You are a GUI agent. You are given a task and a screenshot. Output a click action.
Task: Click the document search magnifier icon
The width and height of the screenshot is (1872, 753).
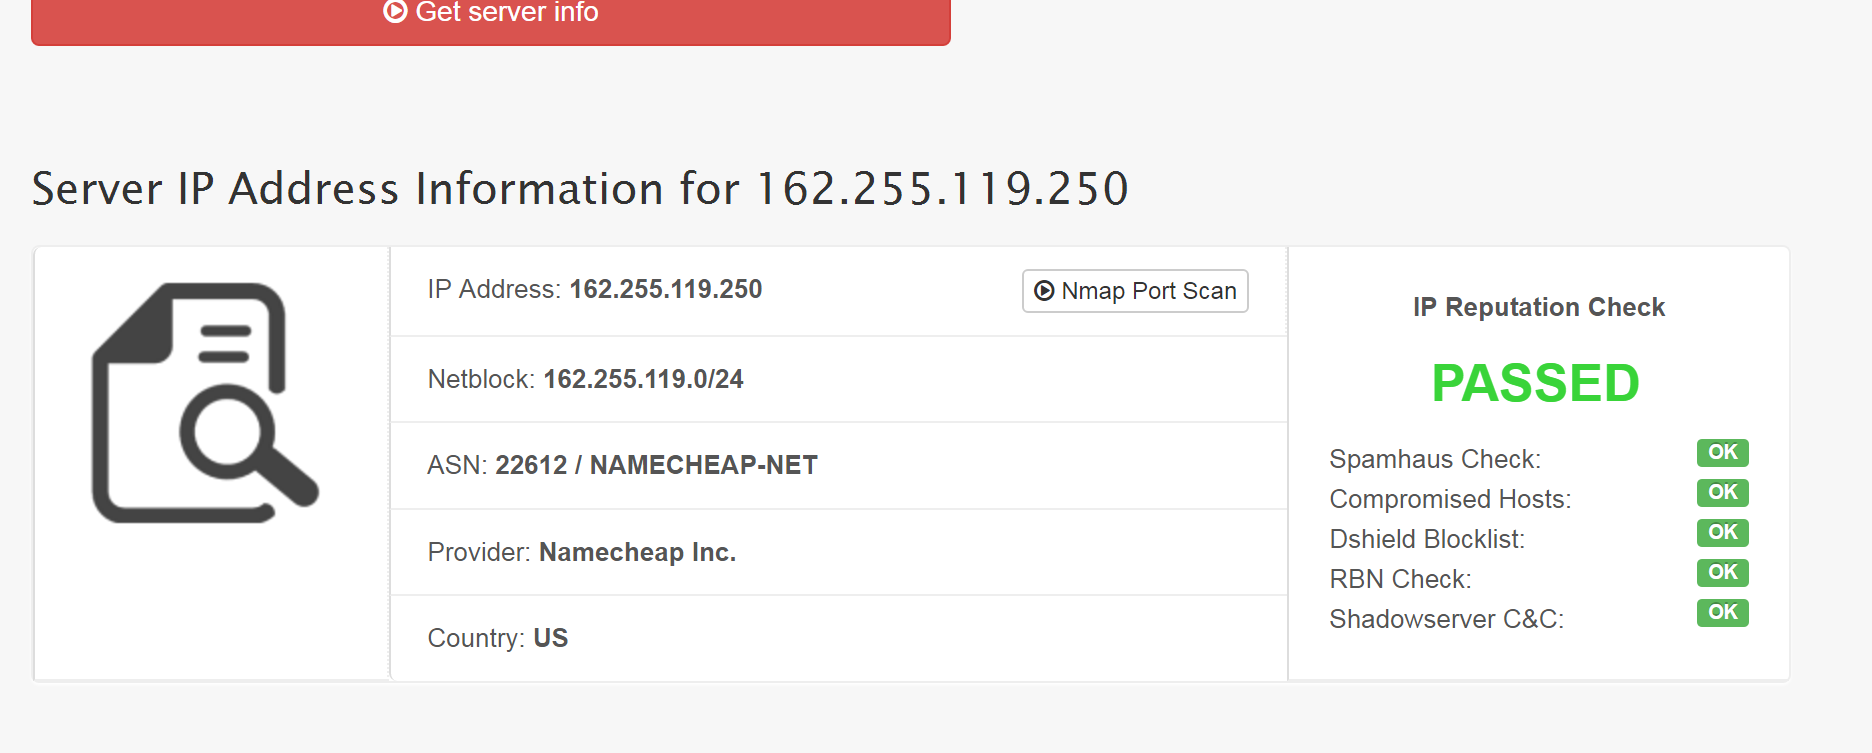pos(205,403)
